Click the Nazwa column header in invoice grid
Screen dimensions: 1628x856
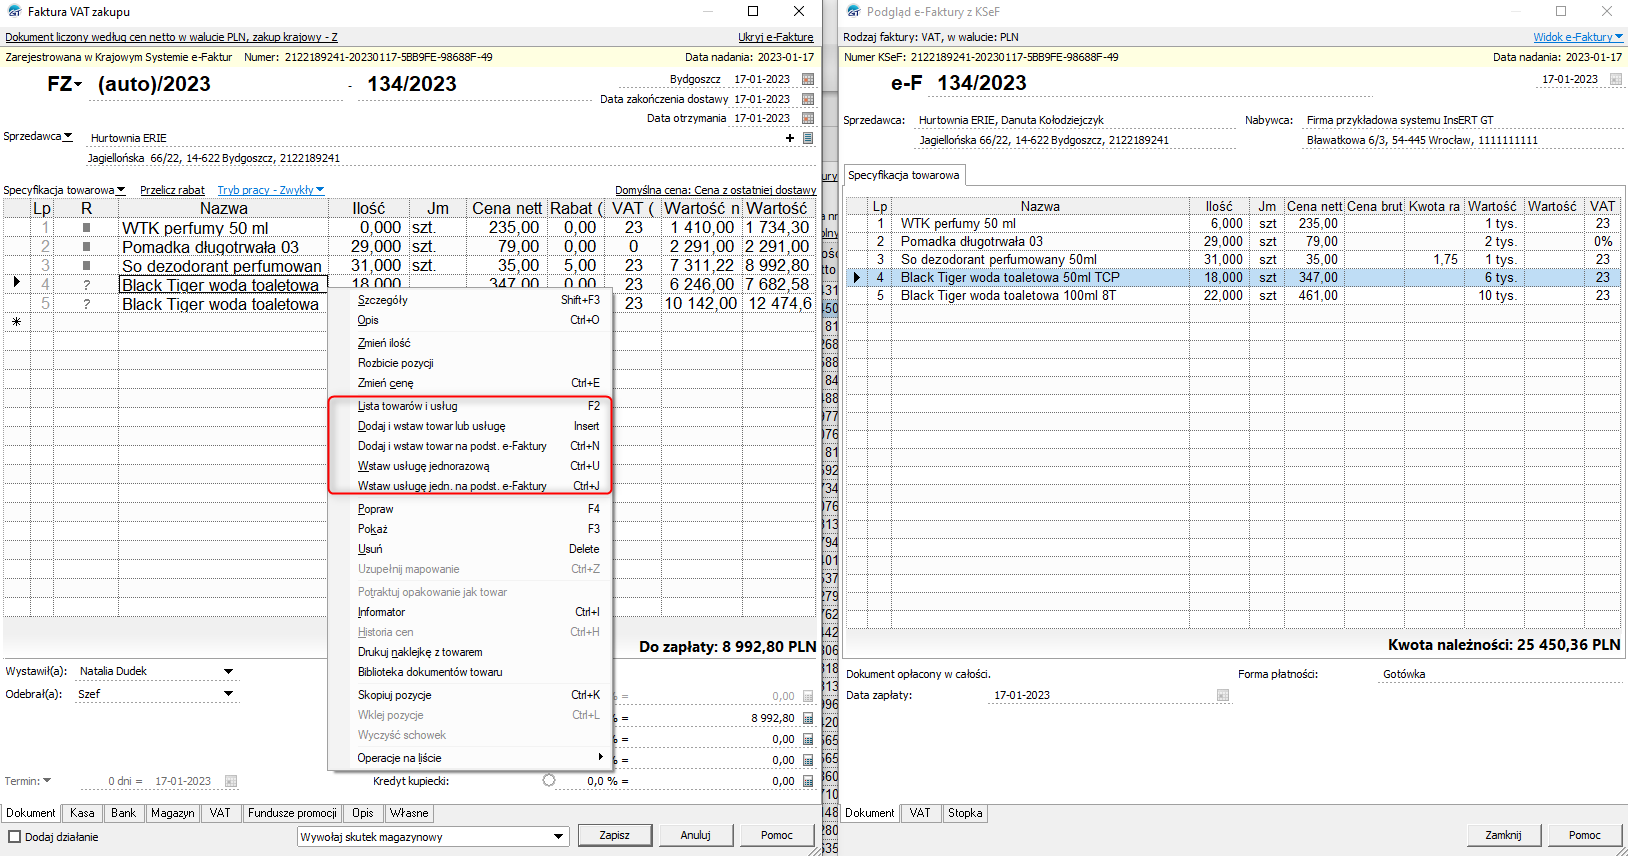pos(223,208)
